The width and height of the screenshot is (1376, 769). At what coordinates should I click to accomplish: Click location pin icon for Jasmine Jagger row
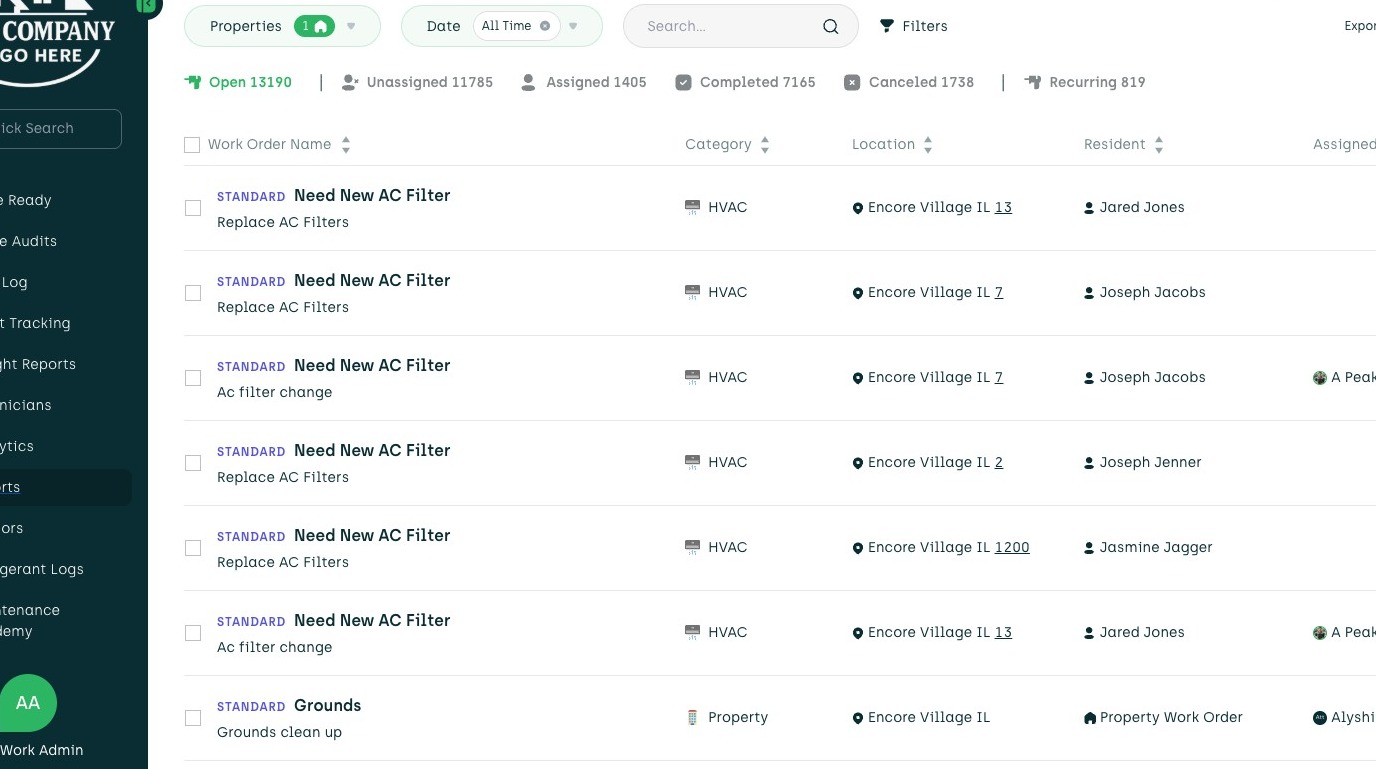pyautogui.click(x=857, y=548)
